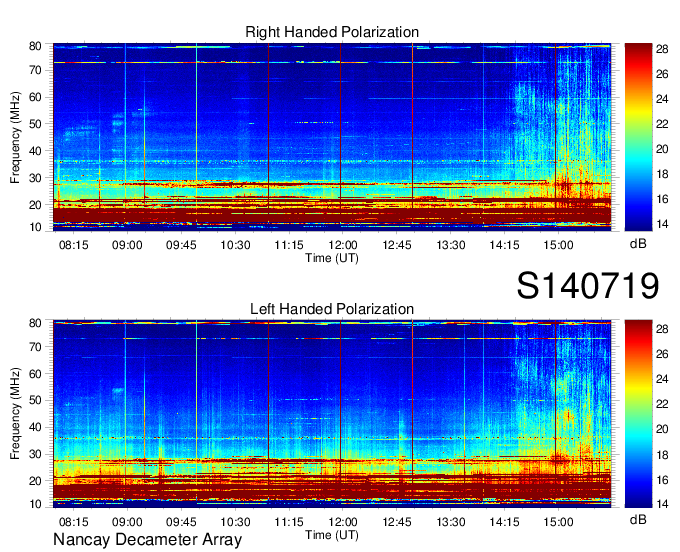This screenshot has width=680, height=552.
Task: Click the 26 value on Left Handed color bar
Action: 662,354
